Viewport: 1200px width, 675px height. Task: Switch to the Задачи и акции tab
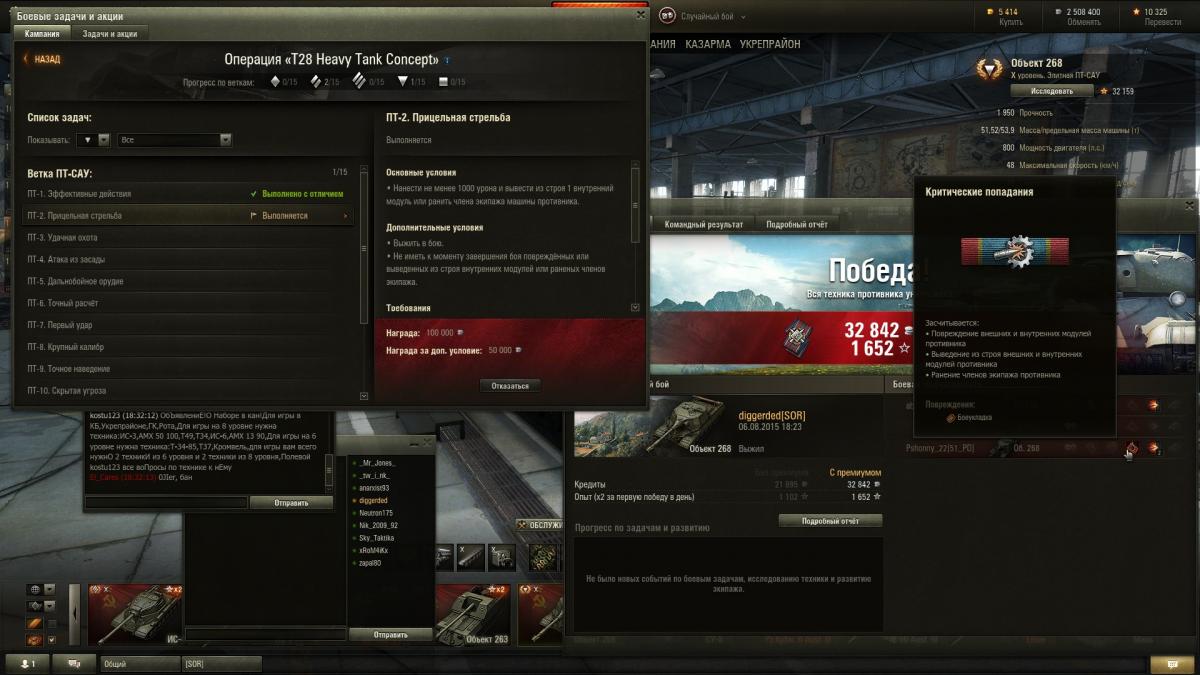pos(110,33)
